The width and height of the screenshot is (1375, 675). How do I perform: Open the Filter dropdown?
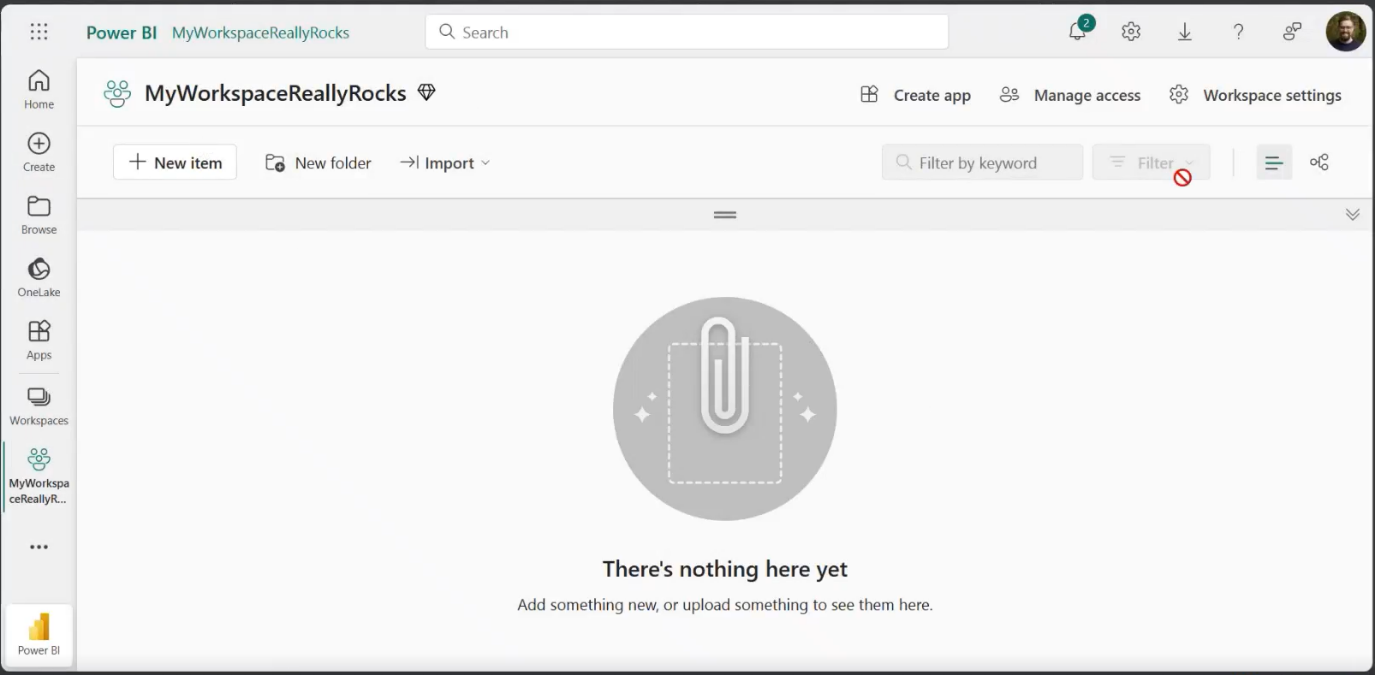click(1150, 162)
